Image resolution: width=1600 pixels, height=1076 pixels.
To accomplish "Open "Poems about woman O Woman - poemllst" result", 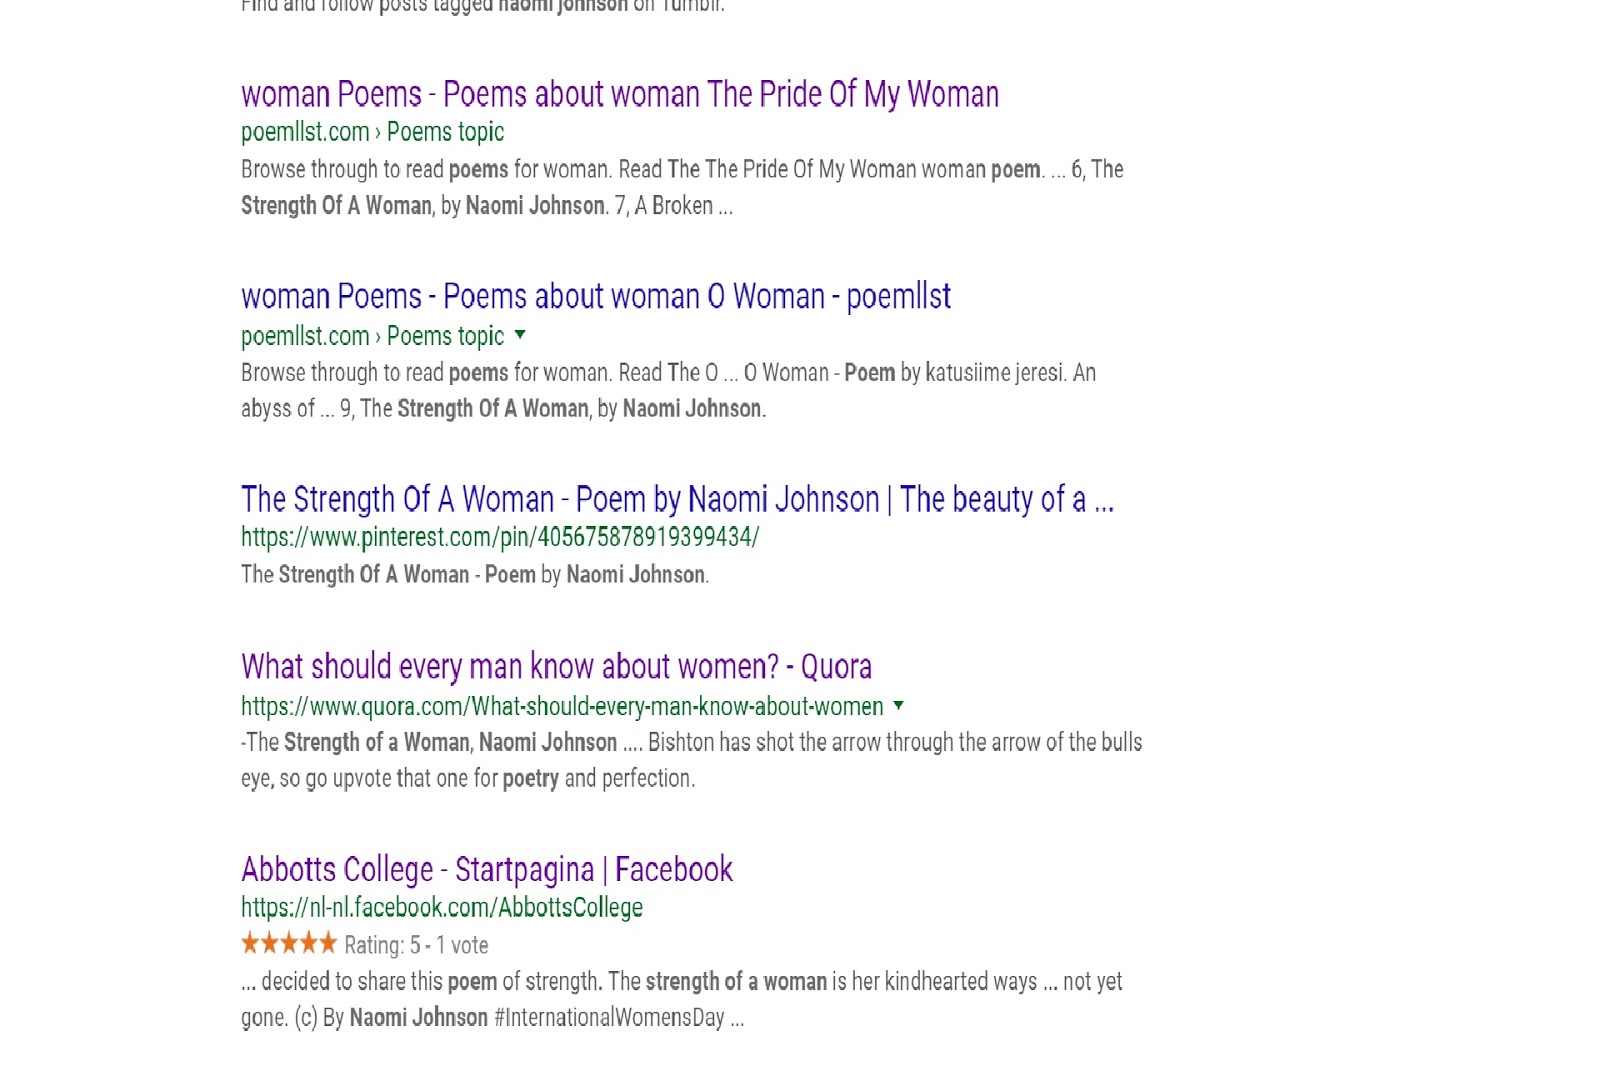I will point(595,297).
